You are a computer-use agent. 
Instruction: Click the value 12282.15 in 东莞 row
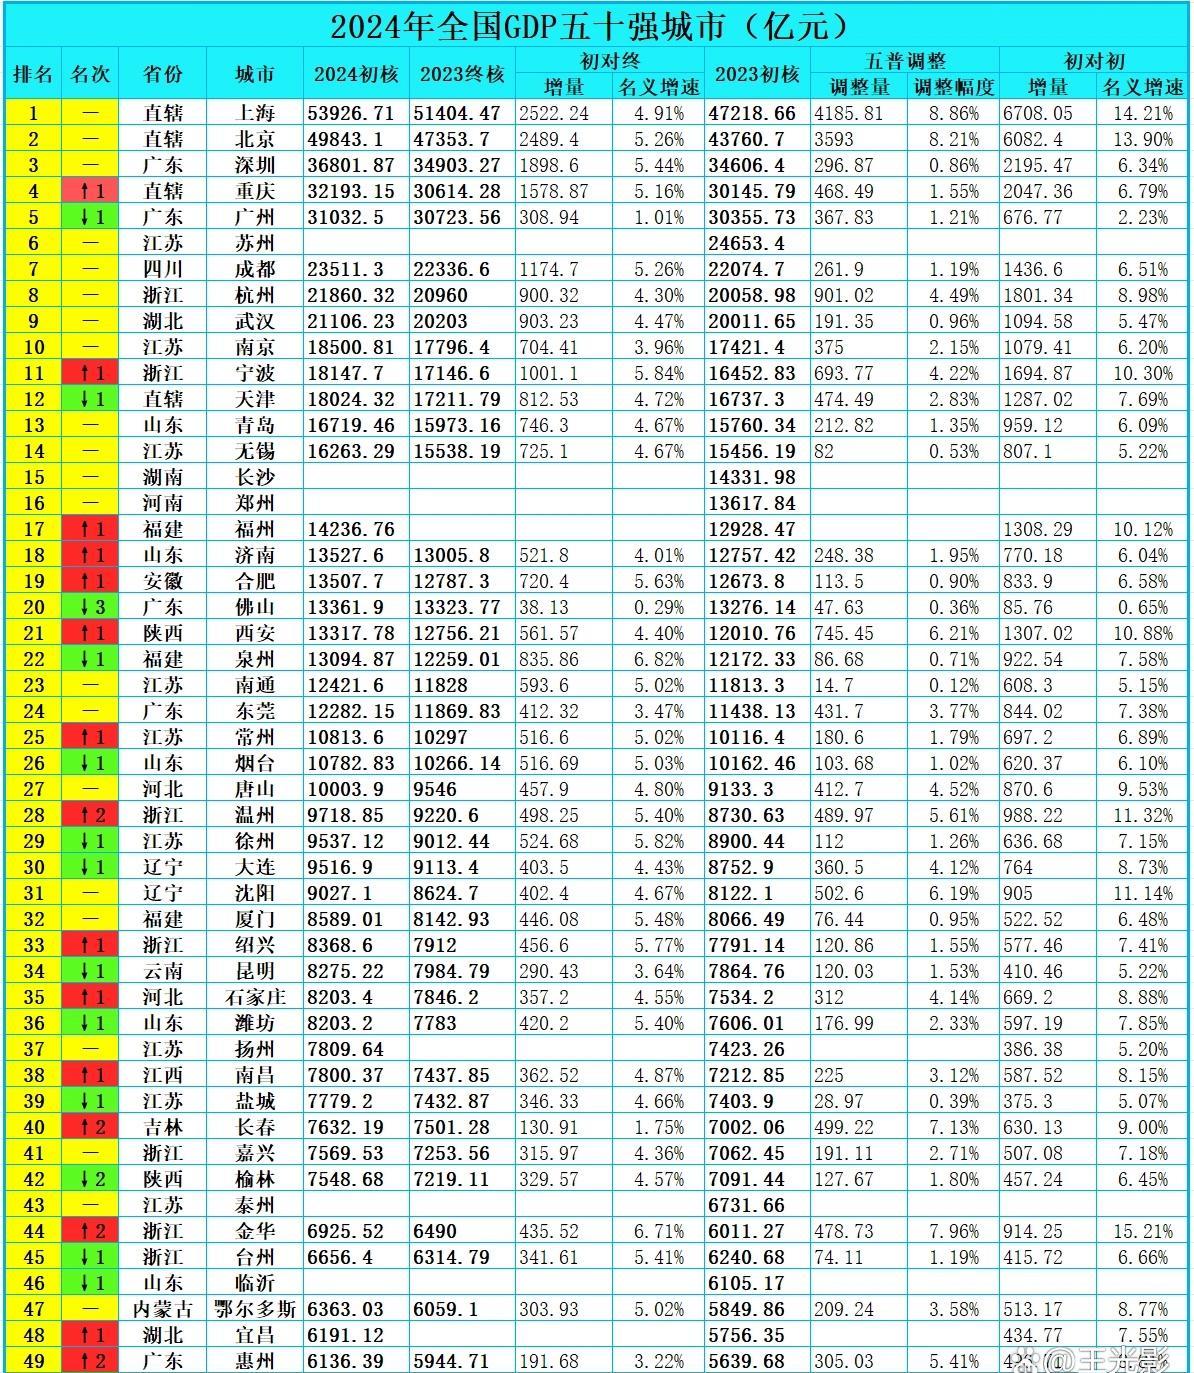pyautogui.click(x=350, y=711)
